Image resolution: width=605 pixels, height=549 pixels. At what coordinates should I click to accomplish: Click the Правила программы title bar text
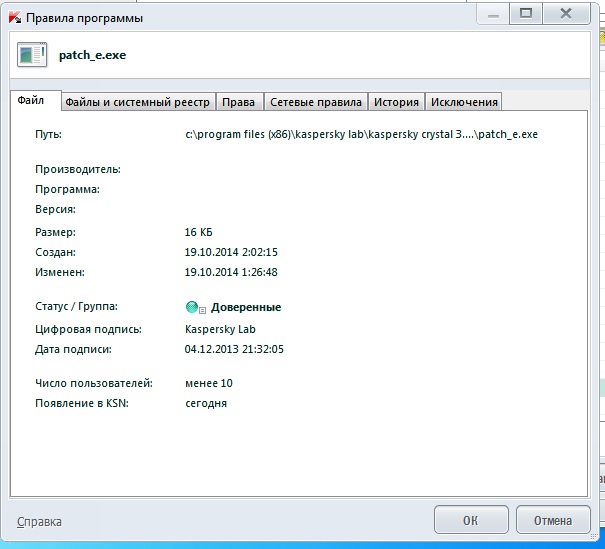[84, 18]
